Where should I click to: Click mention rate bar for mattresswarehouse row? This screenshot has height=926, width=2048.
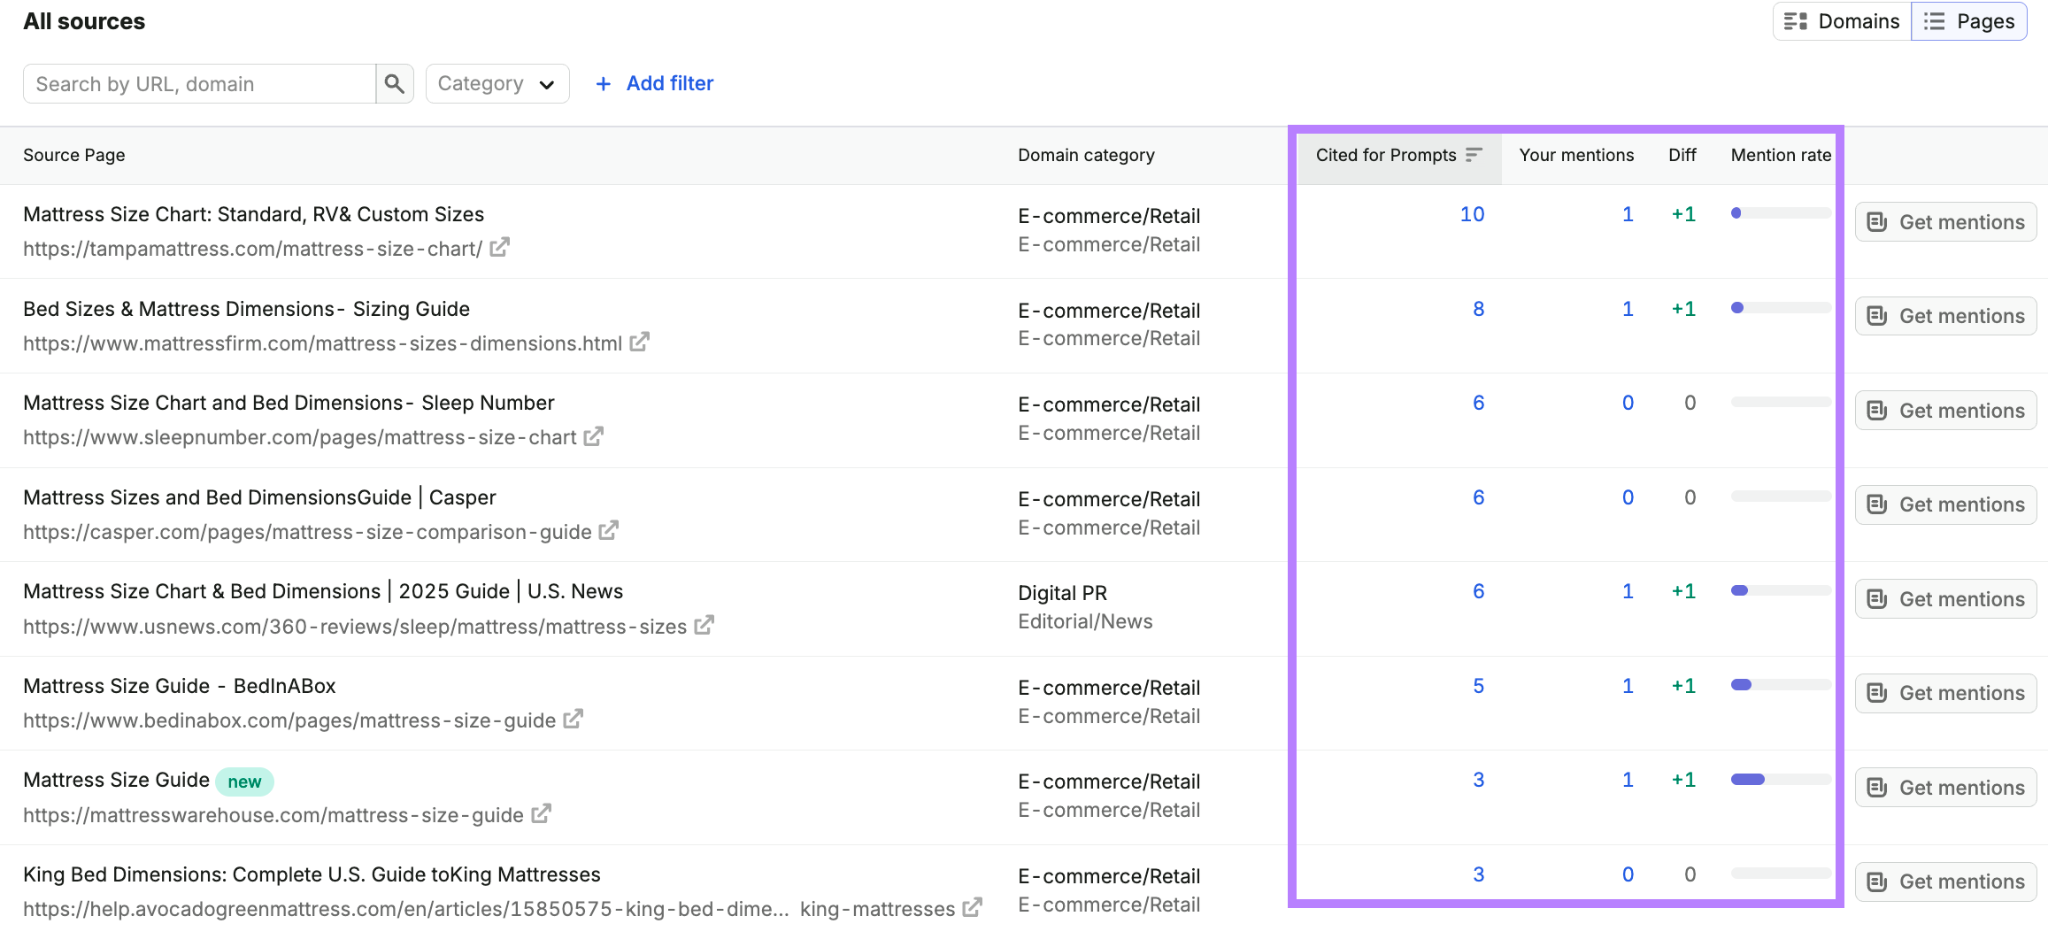(x=1781, y=779)
